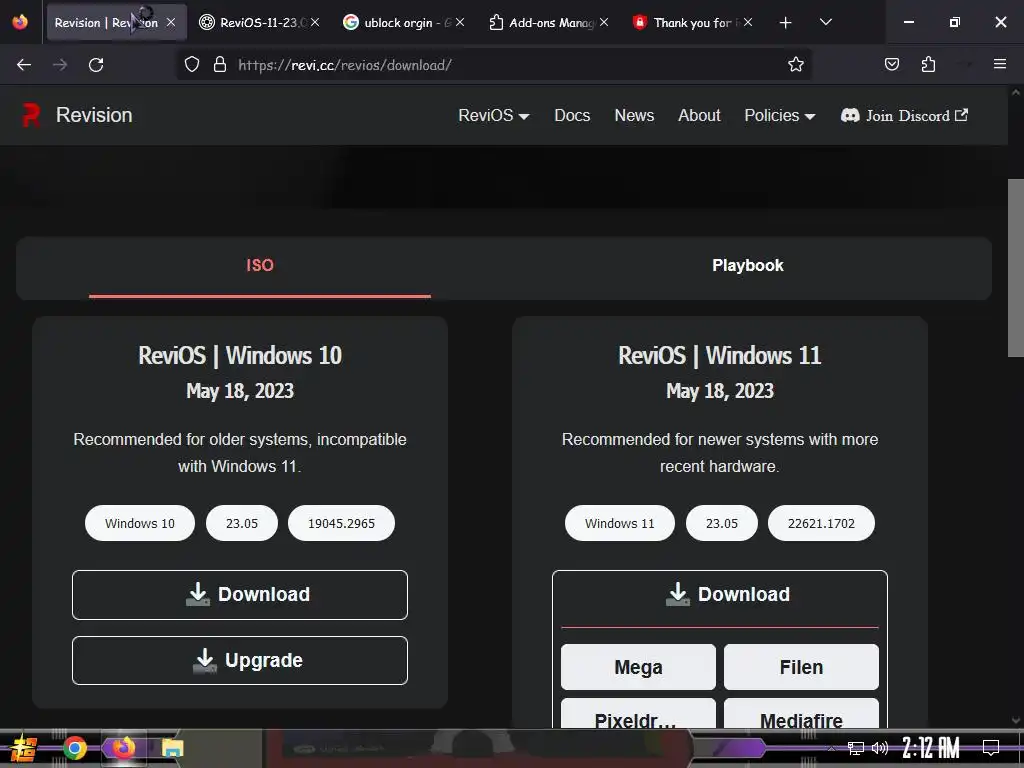1024x768 pixels.
Task: Select the ISO tab
Action: tap(260, 266)
